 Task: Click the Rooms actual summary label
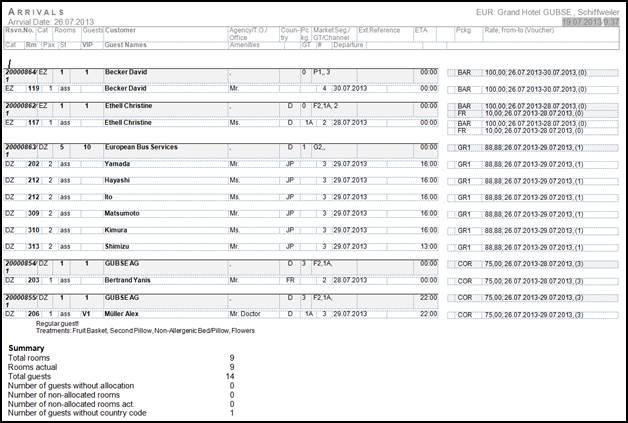(32, 367)
